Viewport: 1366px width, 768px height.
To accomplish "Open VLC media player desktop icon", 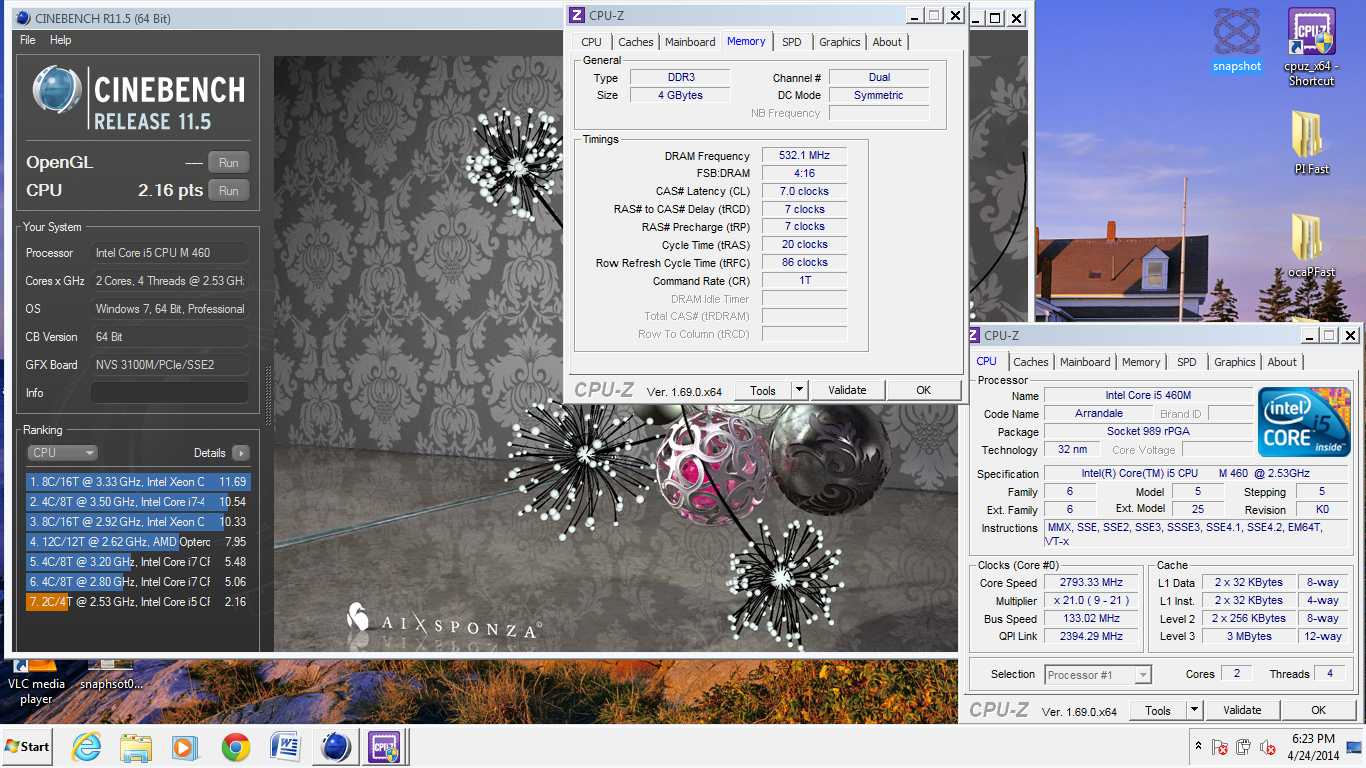I will [36, 682].
